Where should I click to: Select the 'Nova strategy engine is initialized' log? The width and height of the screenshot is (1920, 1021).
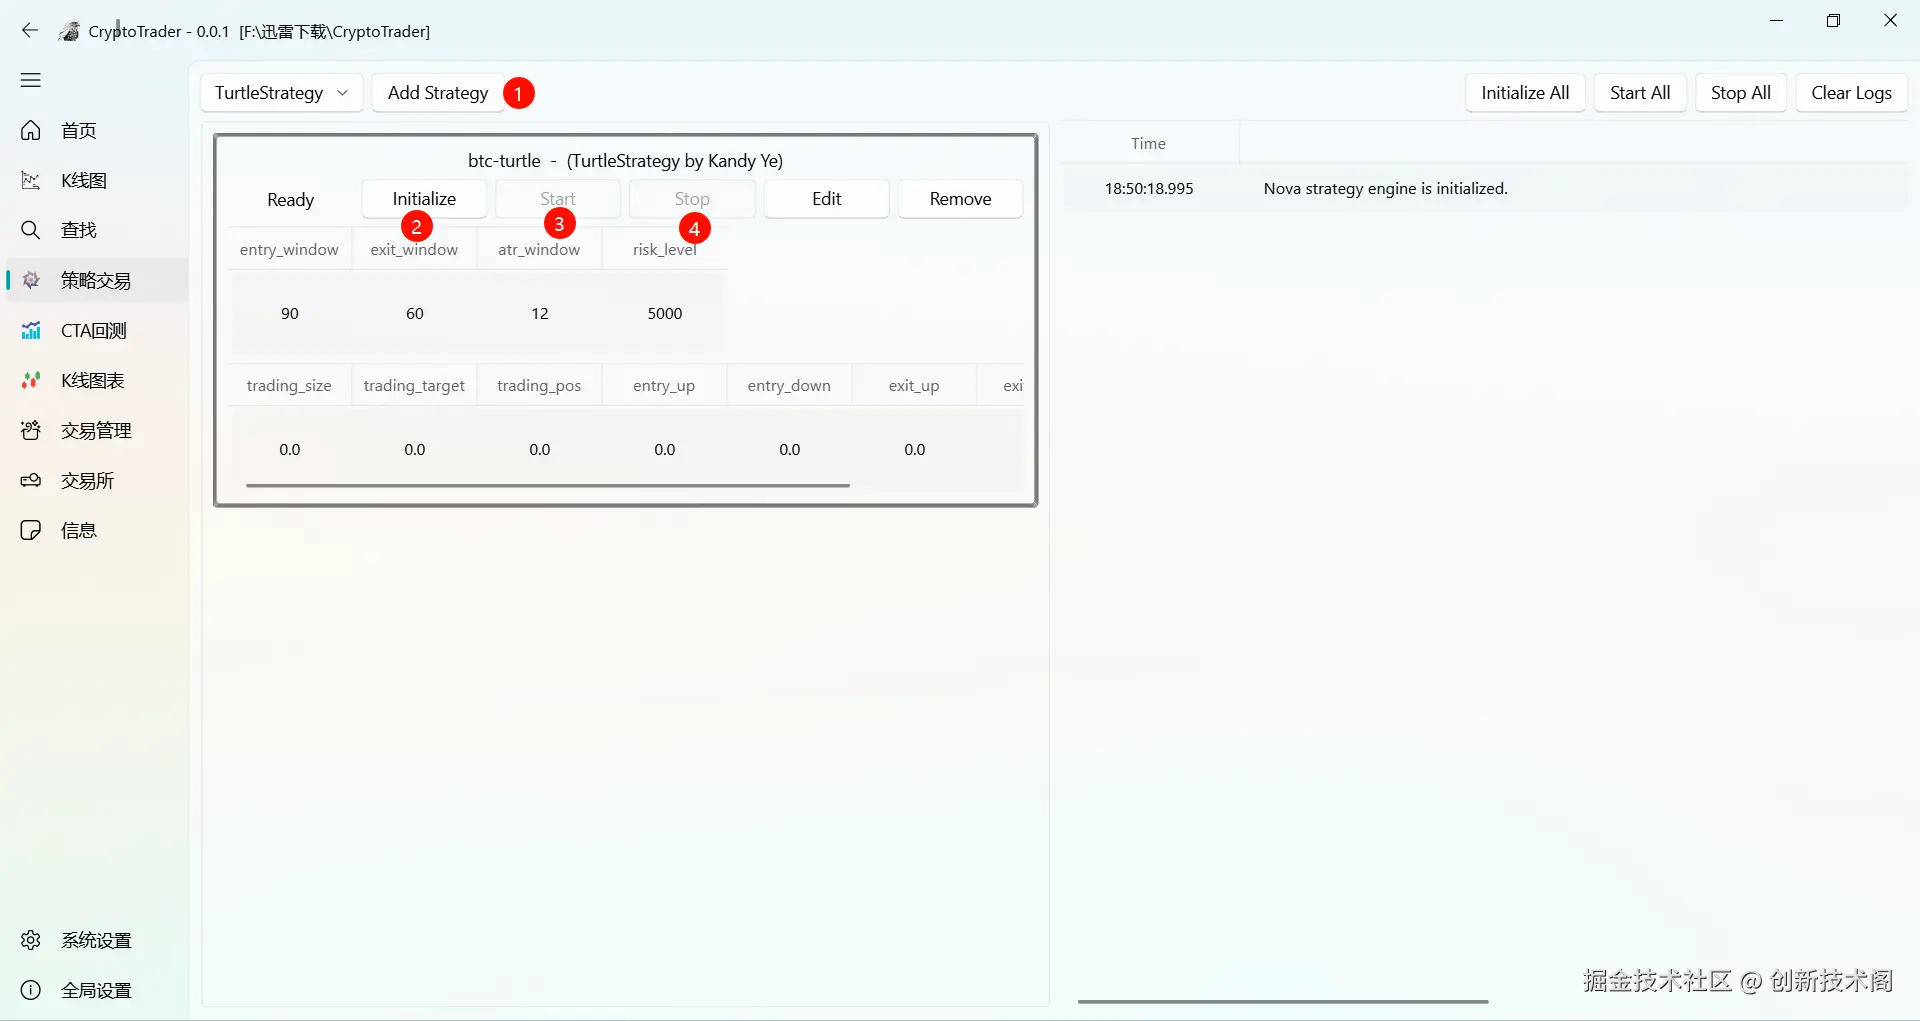tap(1386, 189)
